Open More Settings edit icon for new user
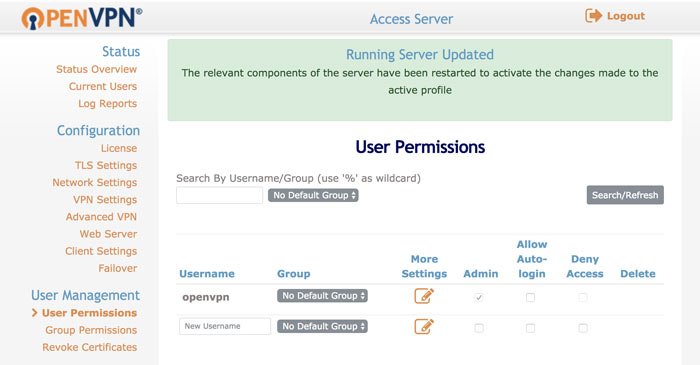700x365 pixels. [424, 327]
